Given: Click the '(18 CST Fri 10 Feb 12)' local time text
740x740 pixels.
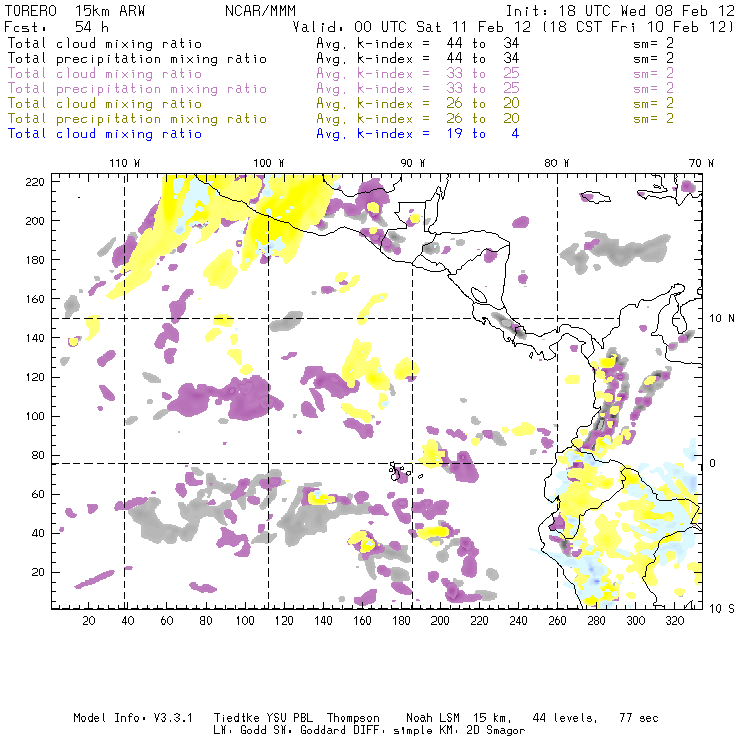Looking at the screenshot, I should click(638, 27).
